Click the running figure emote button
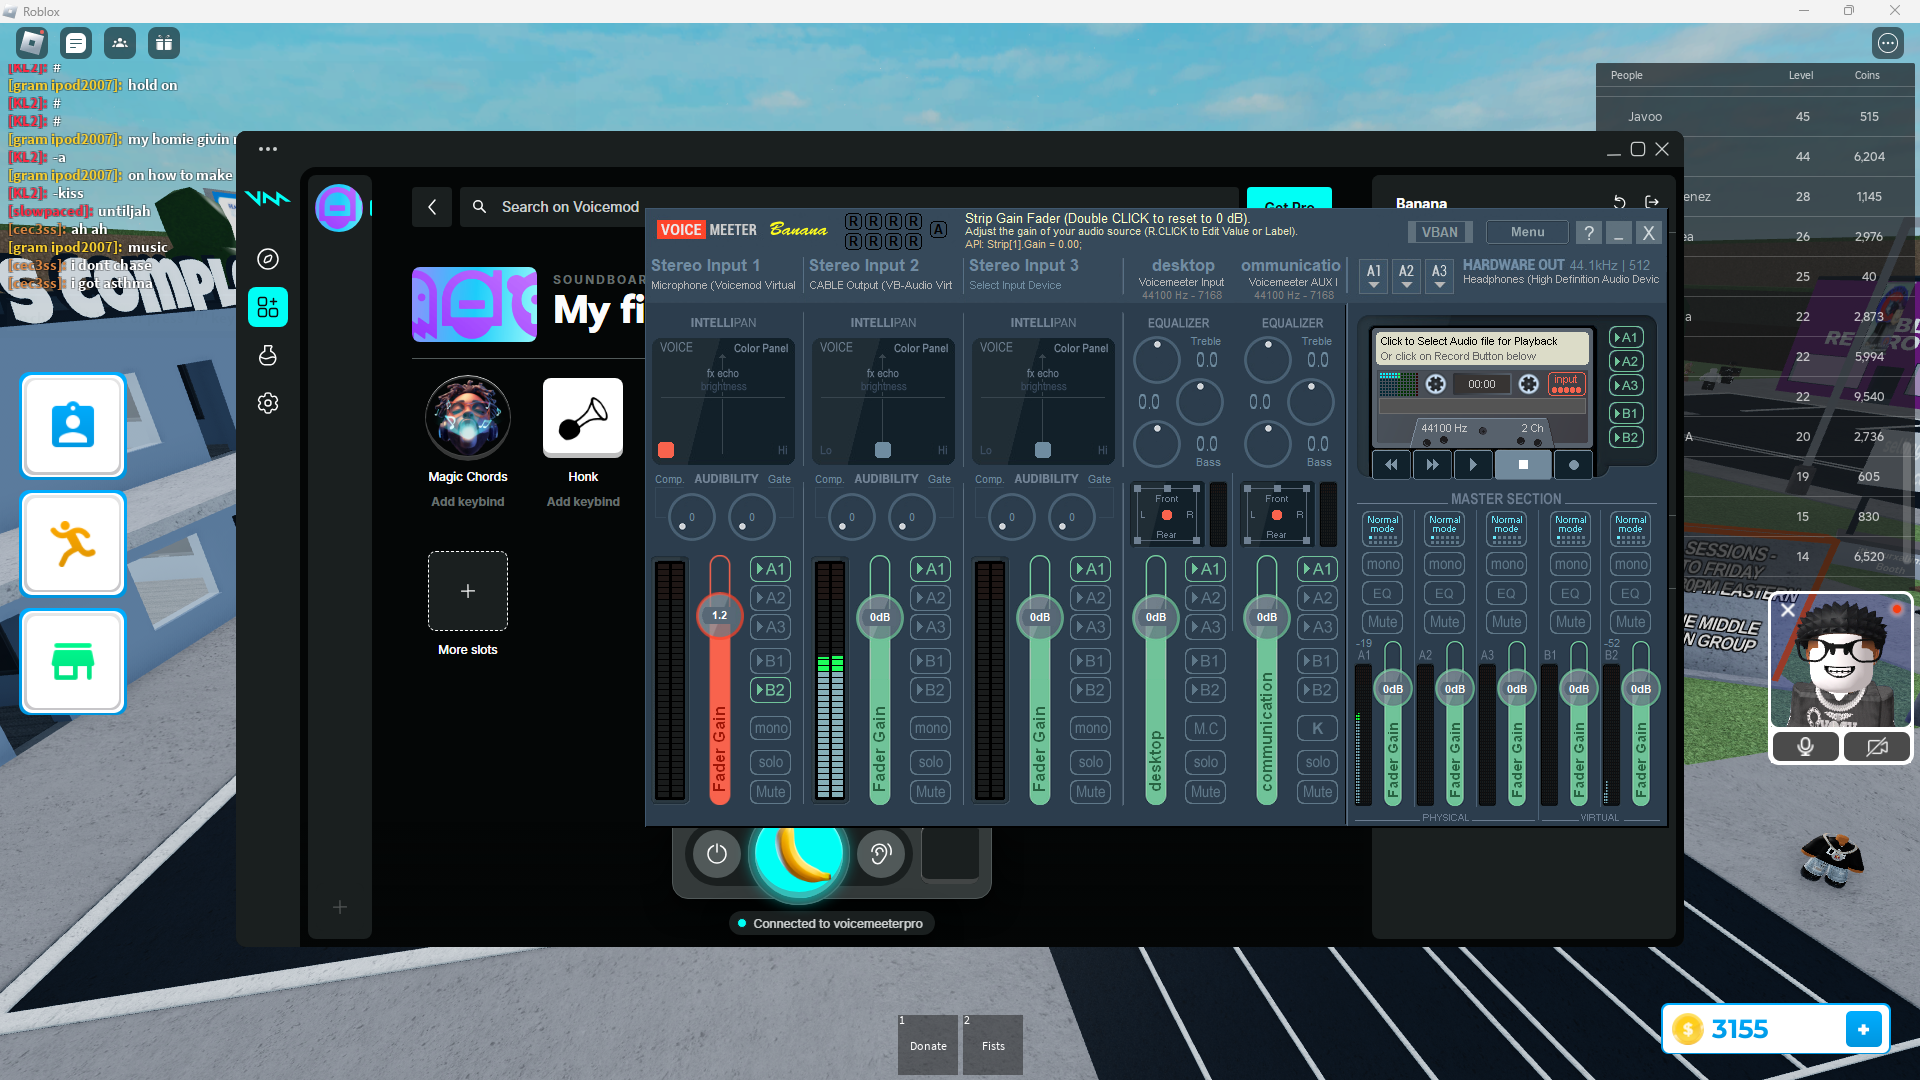The height and width of the screenshot is (1080, 1920). pos(73,544)
